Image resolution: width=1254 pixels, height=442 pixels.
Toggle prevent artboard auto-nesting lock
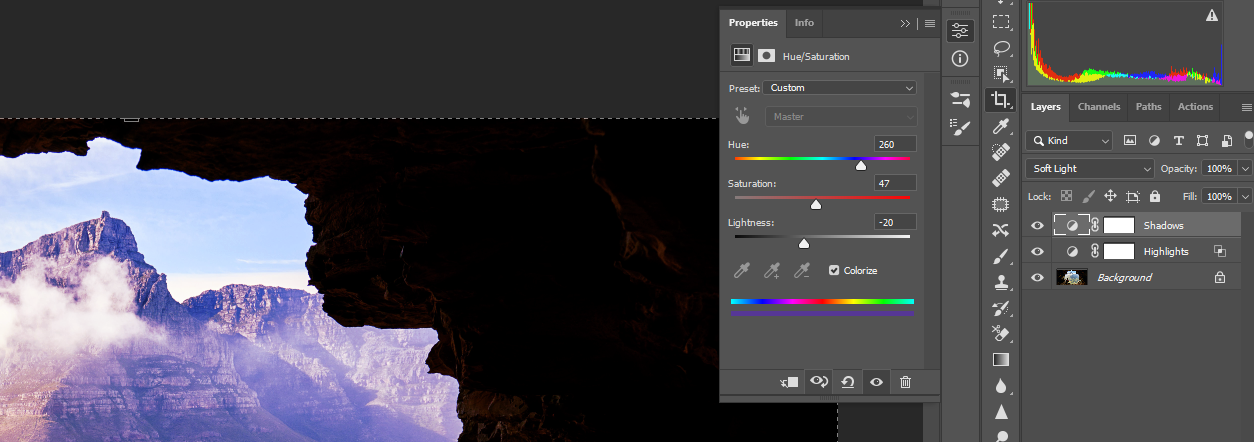tap(1133, 197)
